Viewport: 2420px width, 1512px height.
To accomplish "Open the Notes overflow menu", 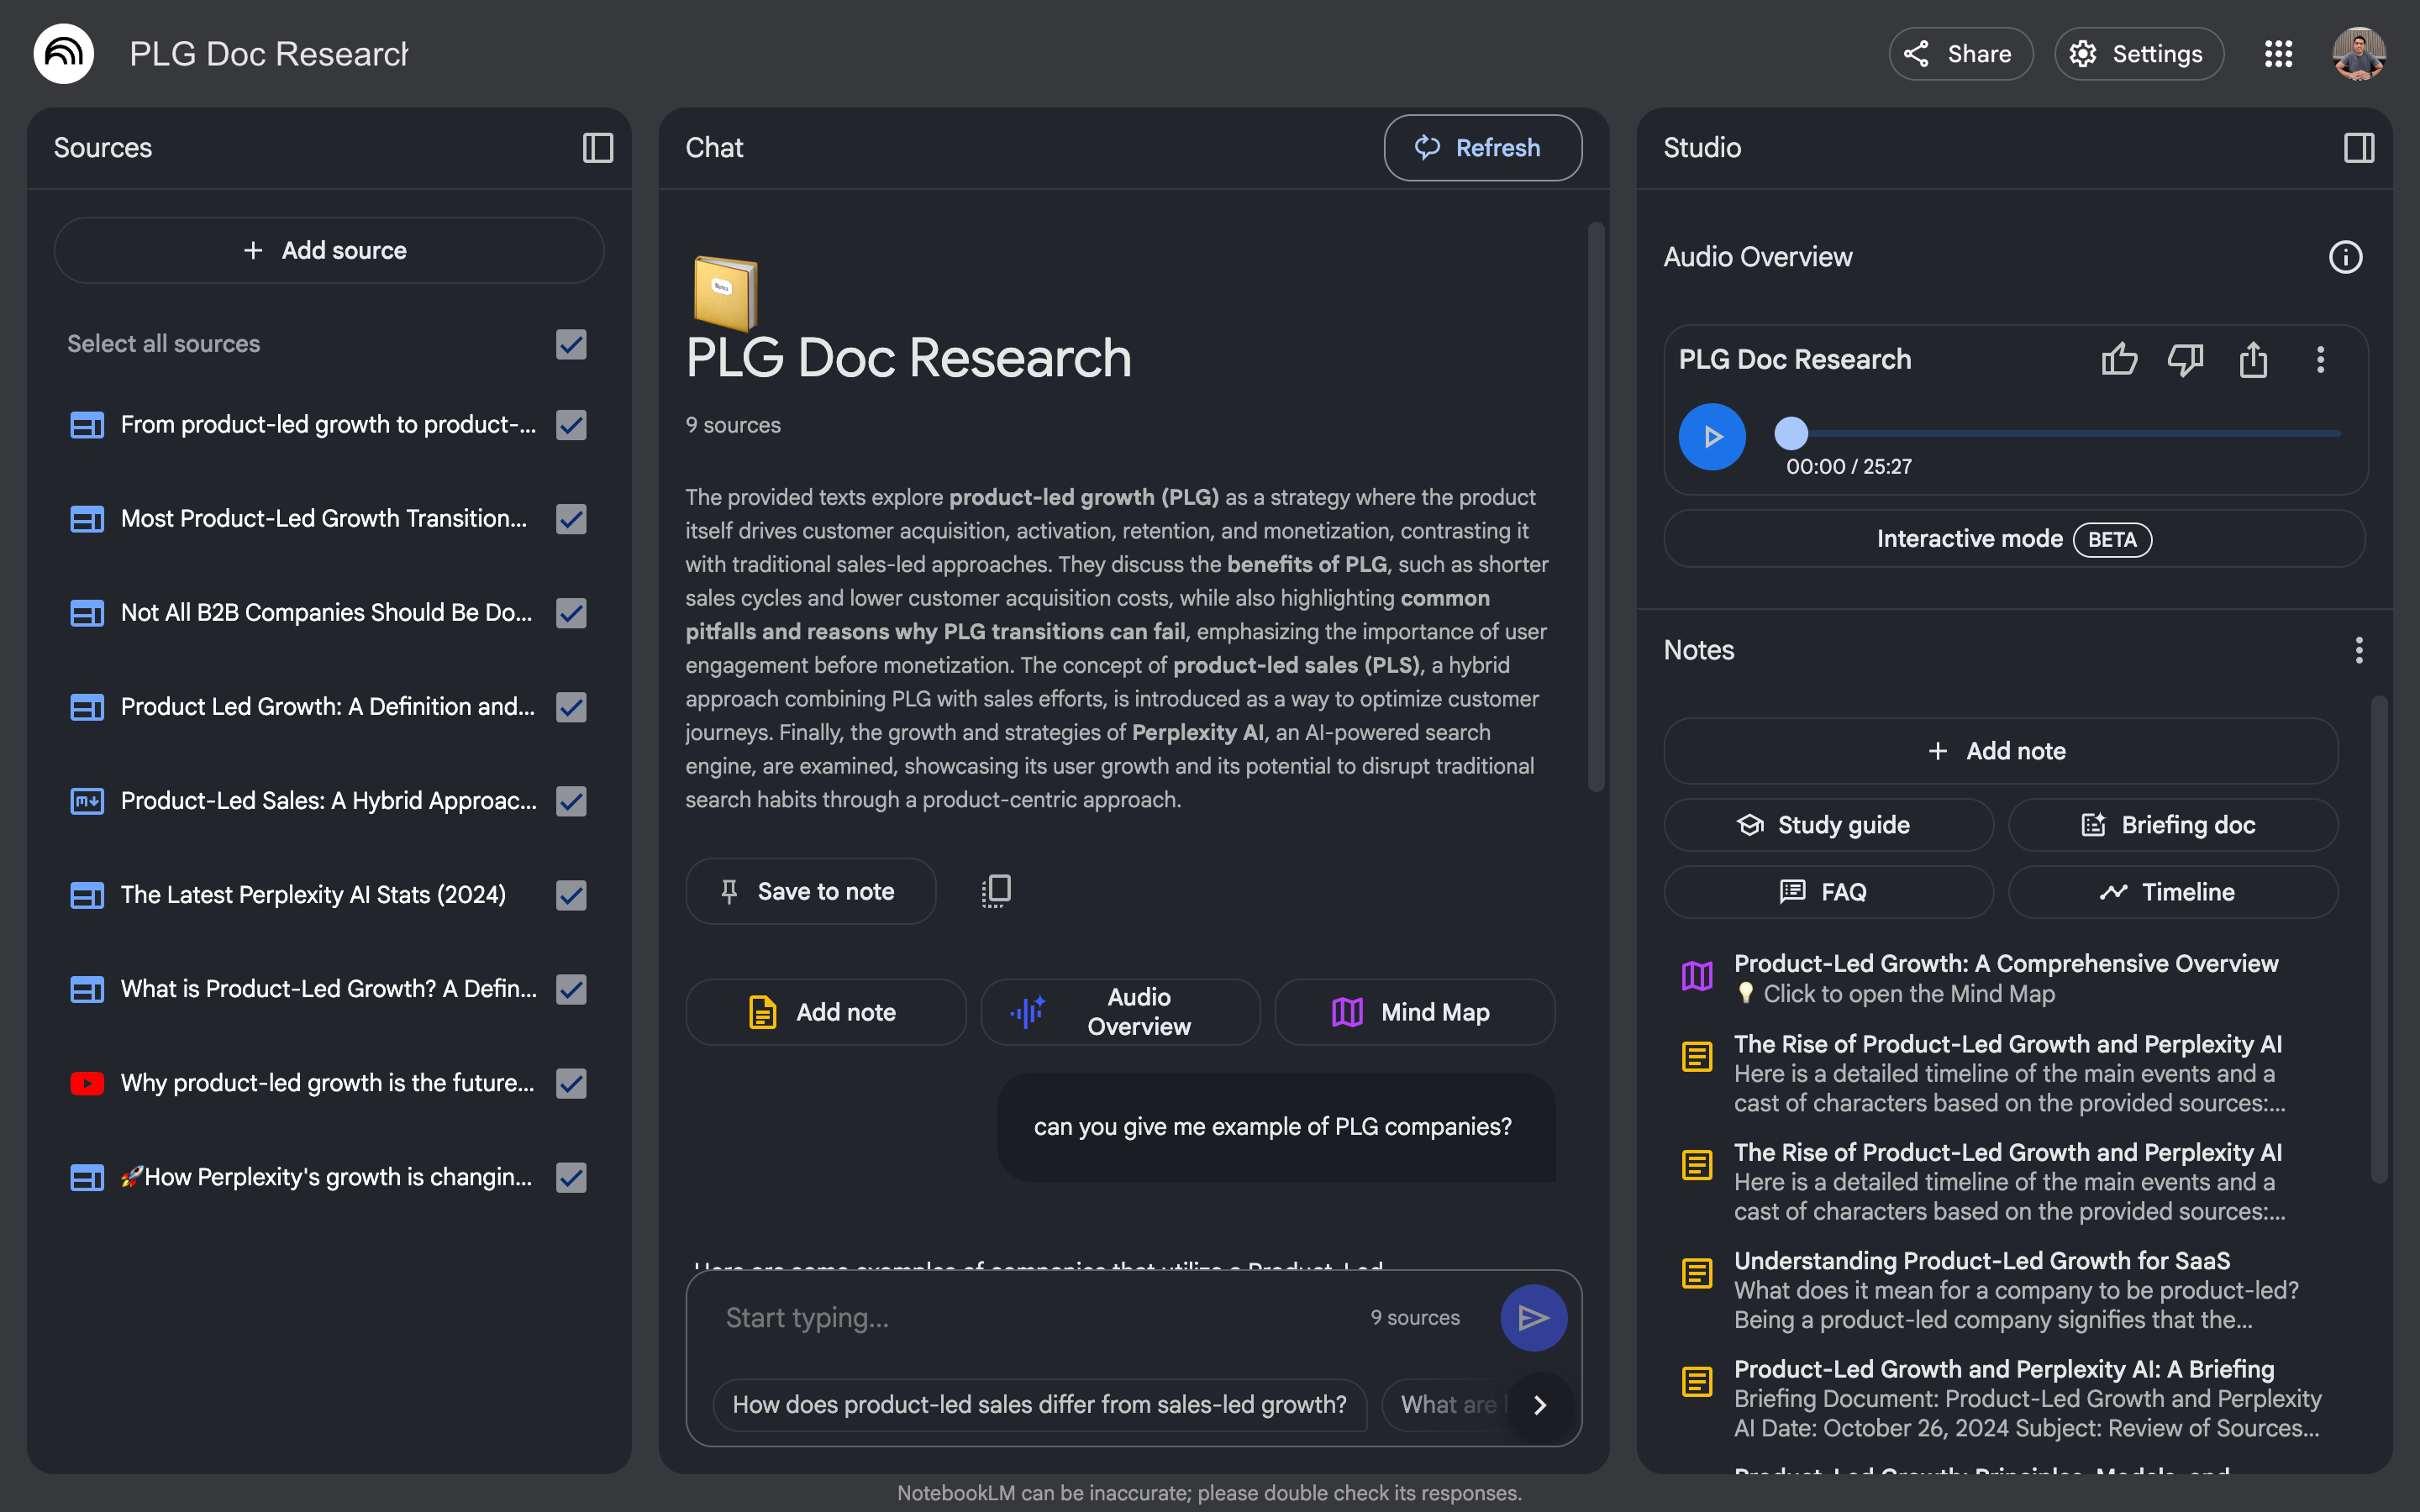I will tap(2359, 650).
